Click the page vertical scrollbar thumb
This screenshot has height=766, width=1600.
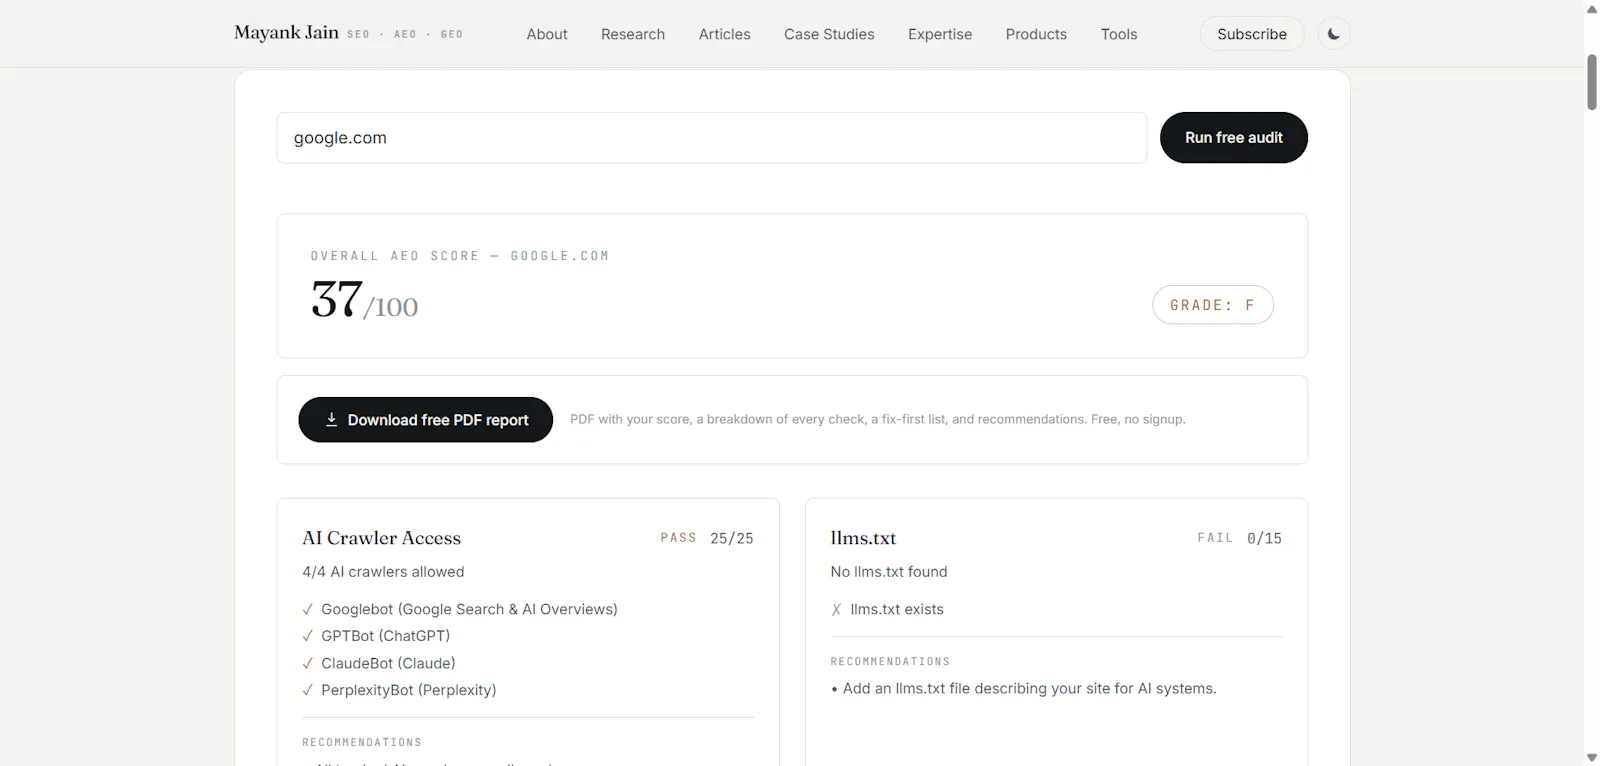click(x=1592, y=82)
